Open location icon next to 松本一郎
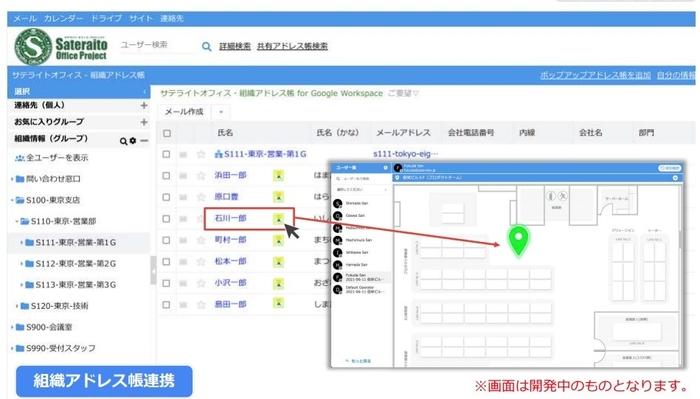Image resolution: width=700 pixels, height=399 pixels. [279, 262]
